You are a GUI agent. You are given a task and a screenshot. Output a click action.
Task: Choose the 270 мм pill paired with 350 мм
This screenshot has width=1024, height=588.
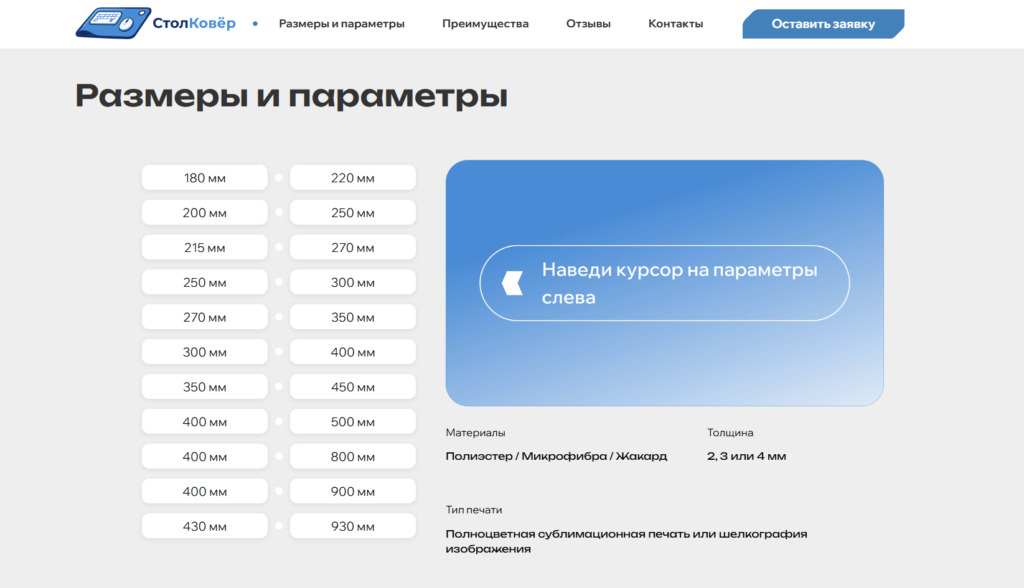click(204, 317)
